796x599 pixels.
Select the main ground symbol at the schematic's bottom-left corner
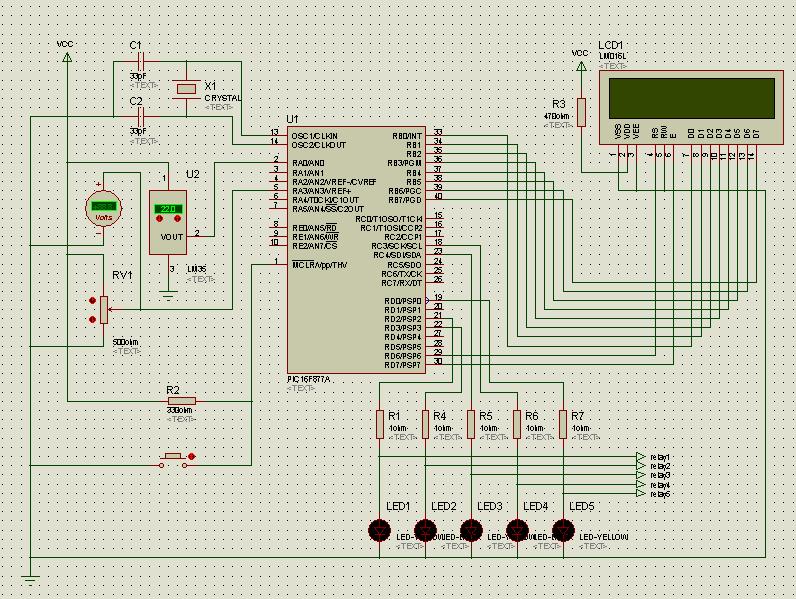pyautogui.click(x=30, y=580)
